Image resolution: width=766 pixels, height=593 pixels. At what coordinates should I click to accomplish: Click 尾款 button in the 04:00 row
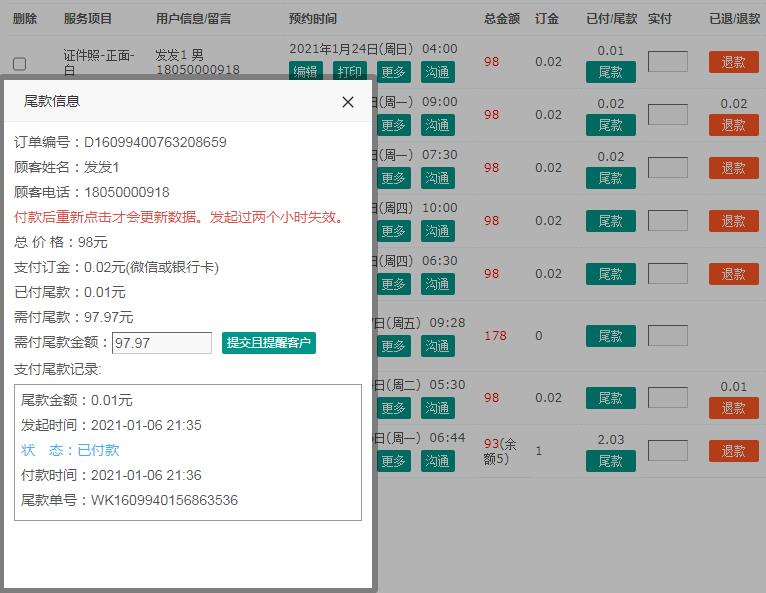610,72
